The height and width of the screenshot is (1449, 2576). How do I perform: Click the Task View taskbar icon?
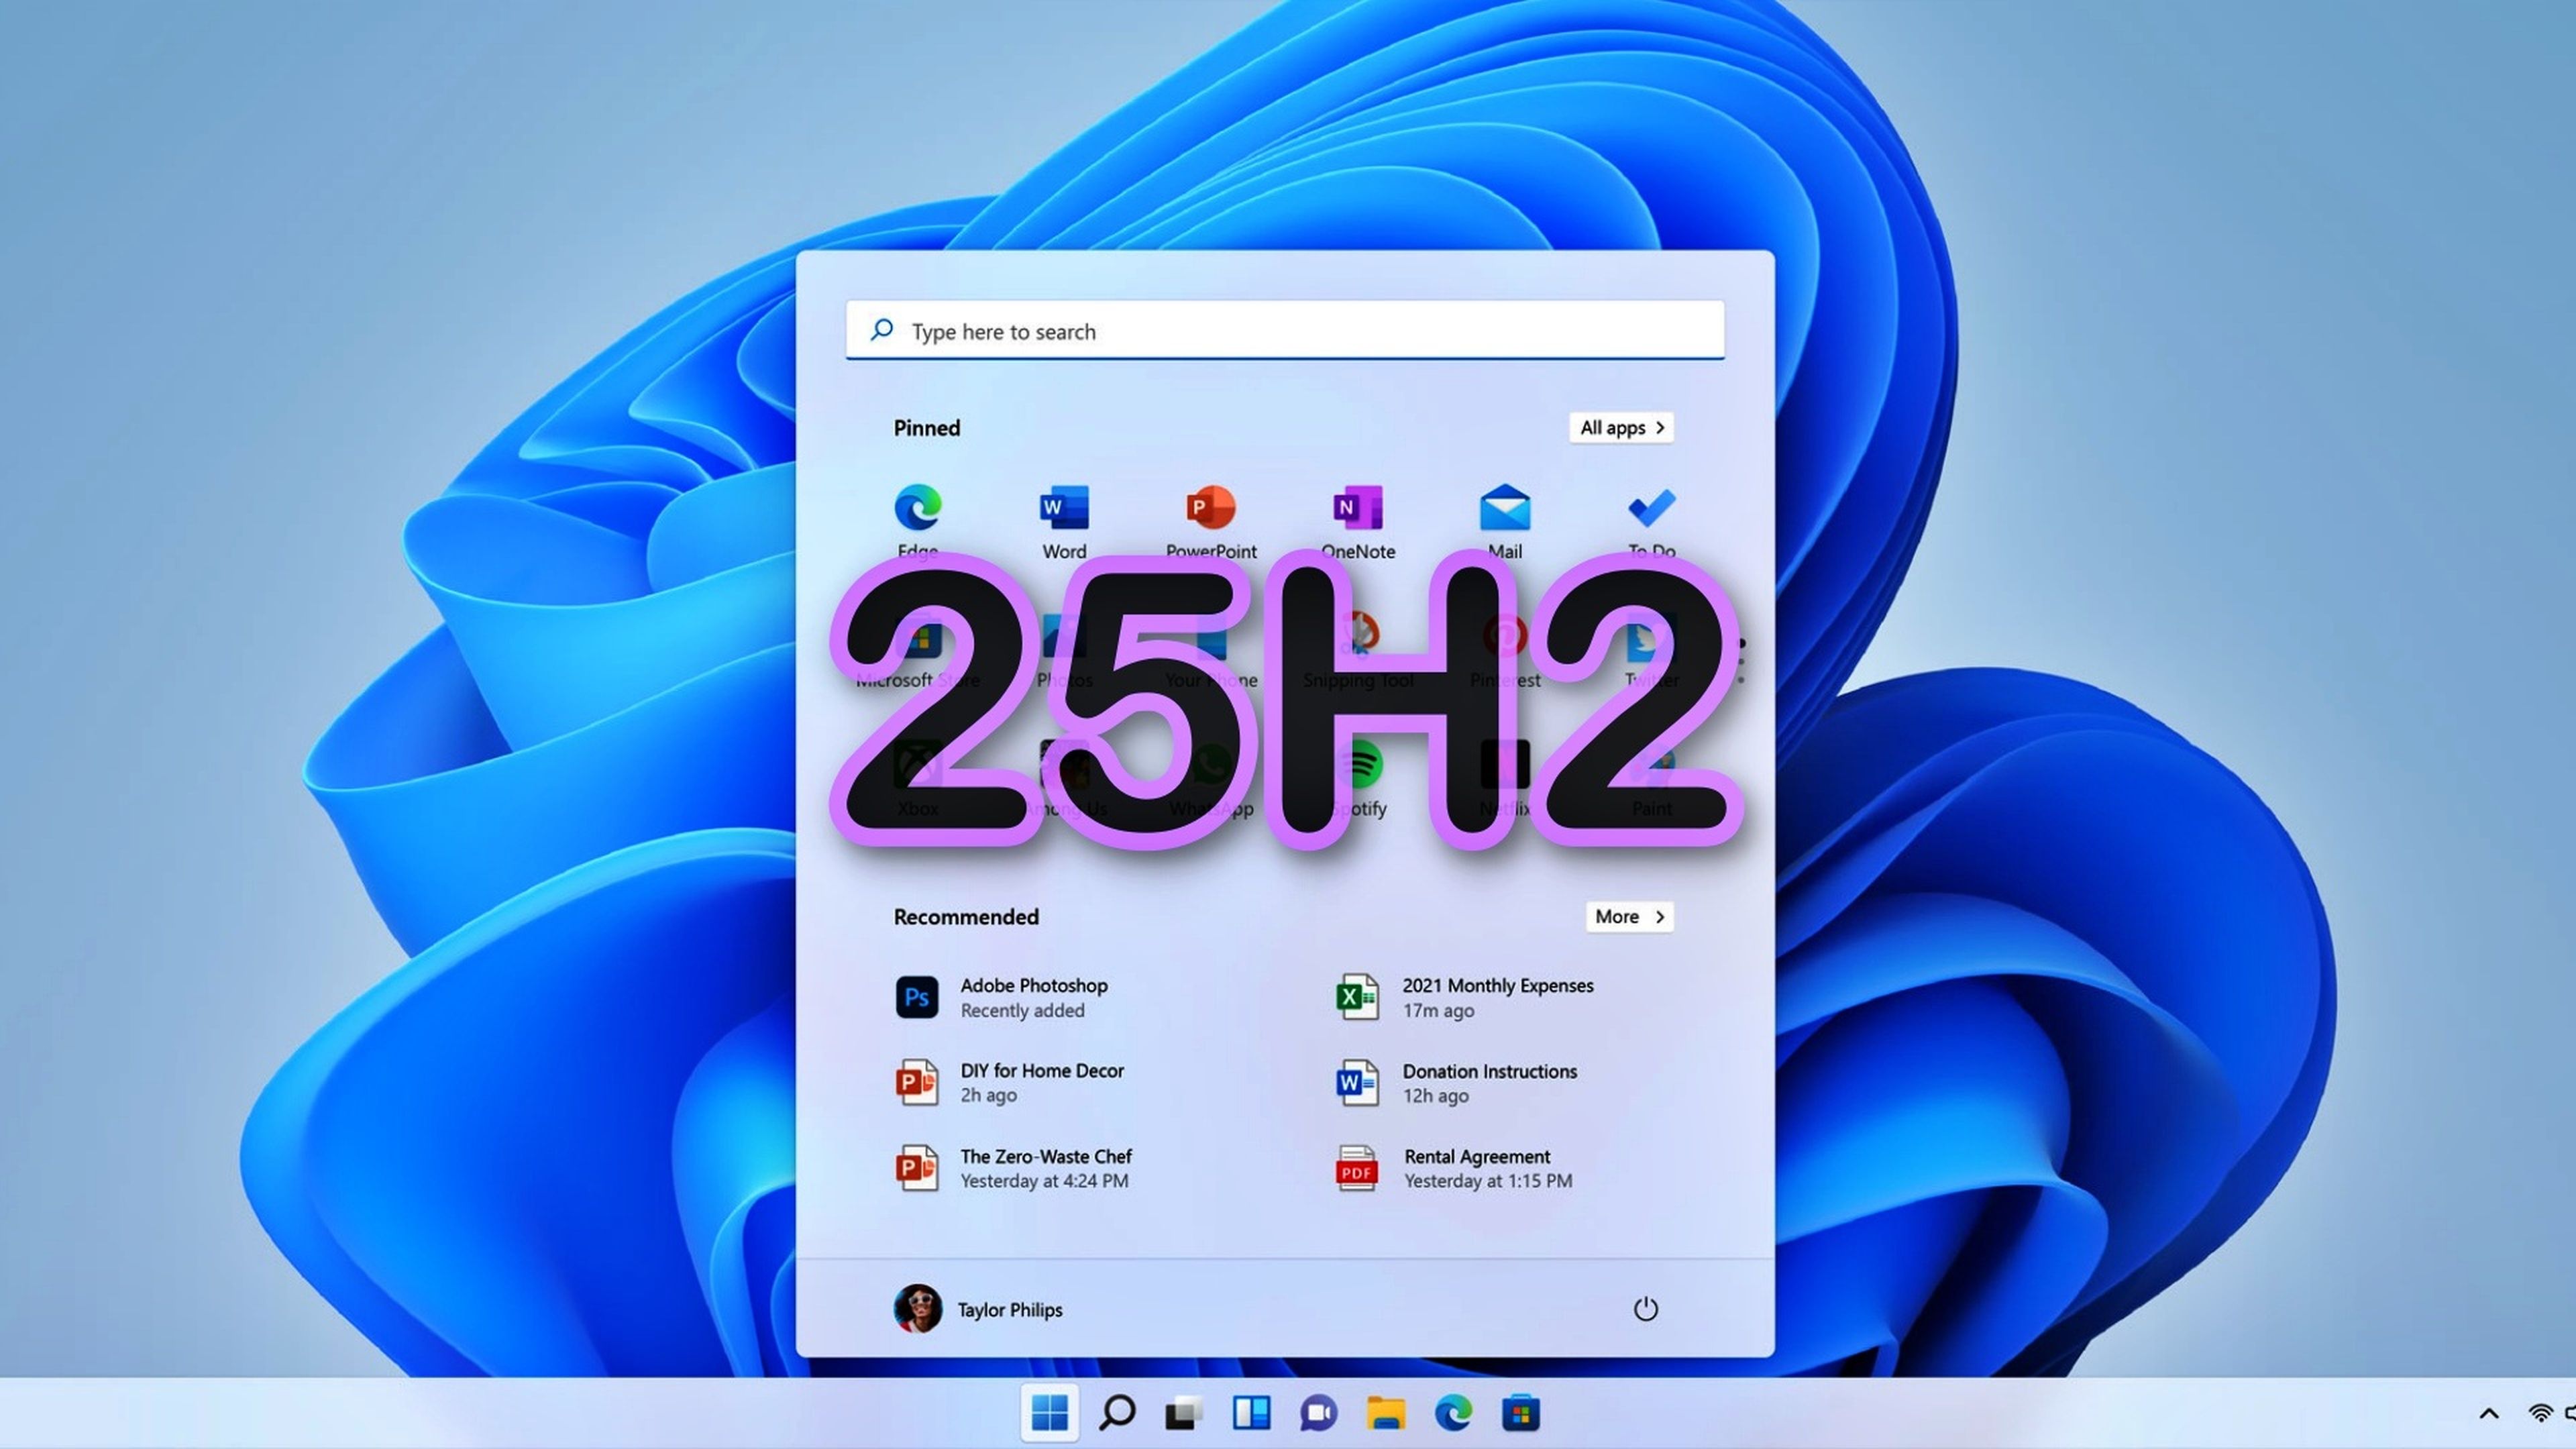(x=1183, y=1413)
